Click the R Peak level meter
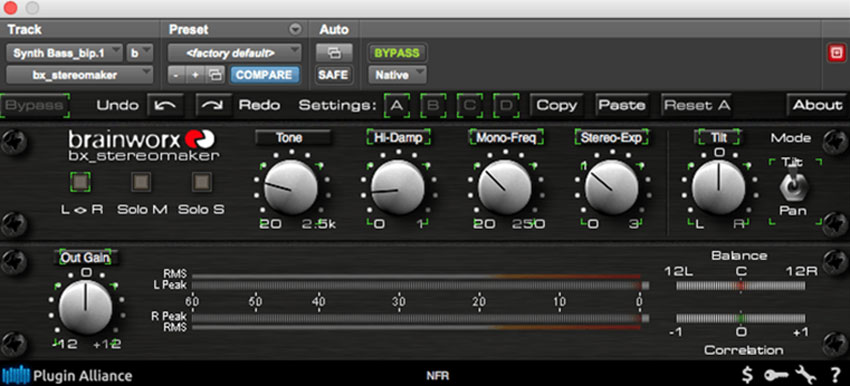 421,318
